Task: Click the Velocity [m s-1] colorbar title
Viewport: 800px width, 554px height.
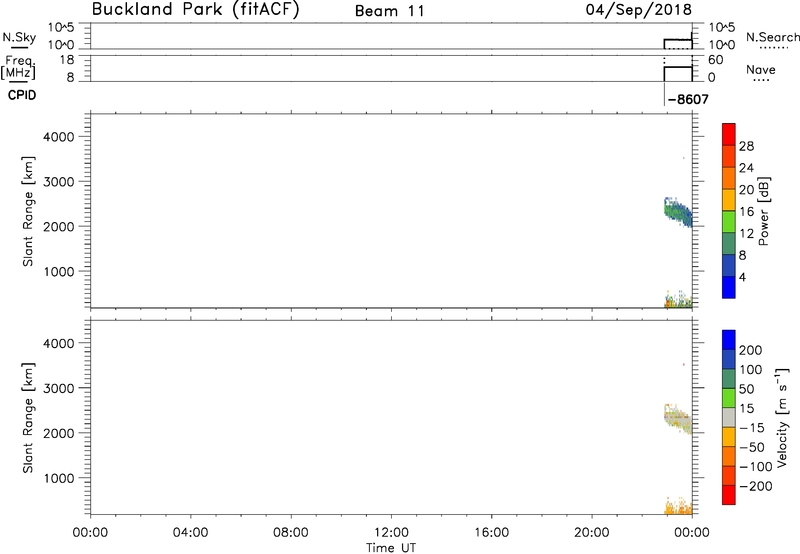Action: (782, 417)
